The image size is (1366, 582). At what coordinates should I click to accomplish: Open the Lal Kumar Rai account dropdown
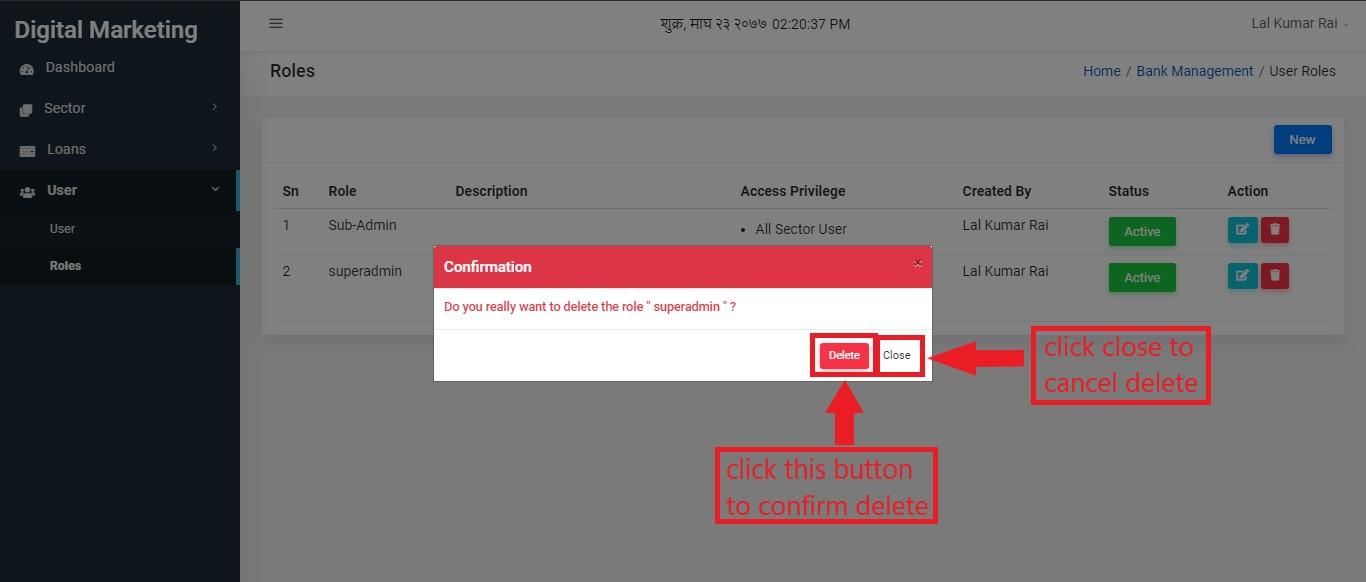tap(1299, 23)
